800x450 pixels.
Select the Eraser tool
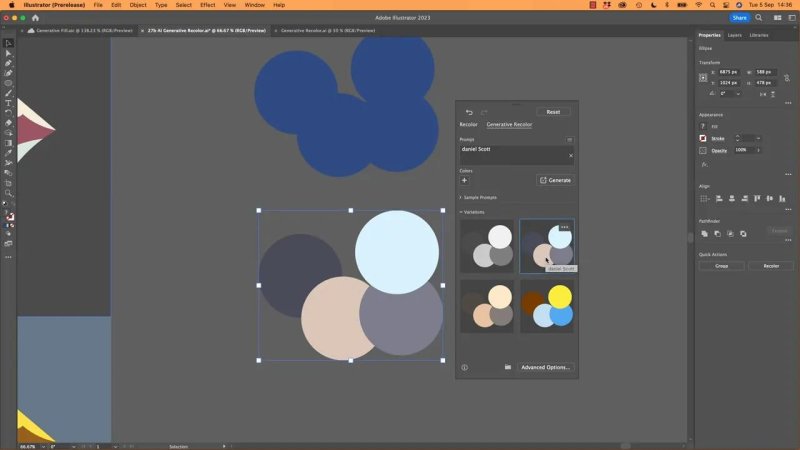(x=8, y=123)
